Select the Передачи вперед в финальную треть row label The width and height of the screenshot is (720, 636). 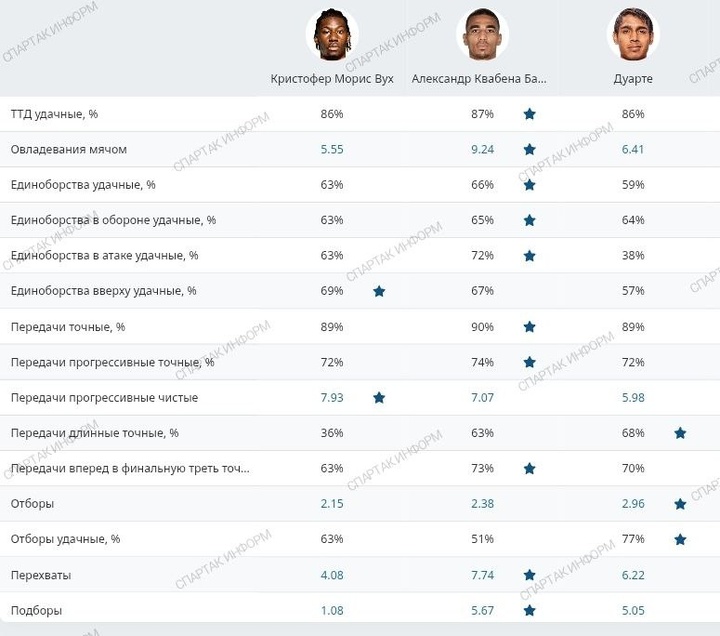(x=130, y=468)
